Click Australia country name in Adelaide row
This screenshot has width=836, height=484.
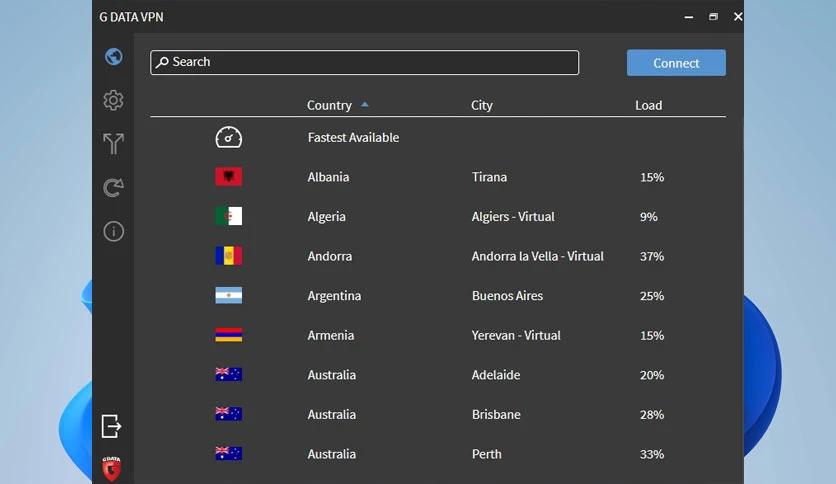coord(332,375)
